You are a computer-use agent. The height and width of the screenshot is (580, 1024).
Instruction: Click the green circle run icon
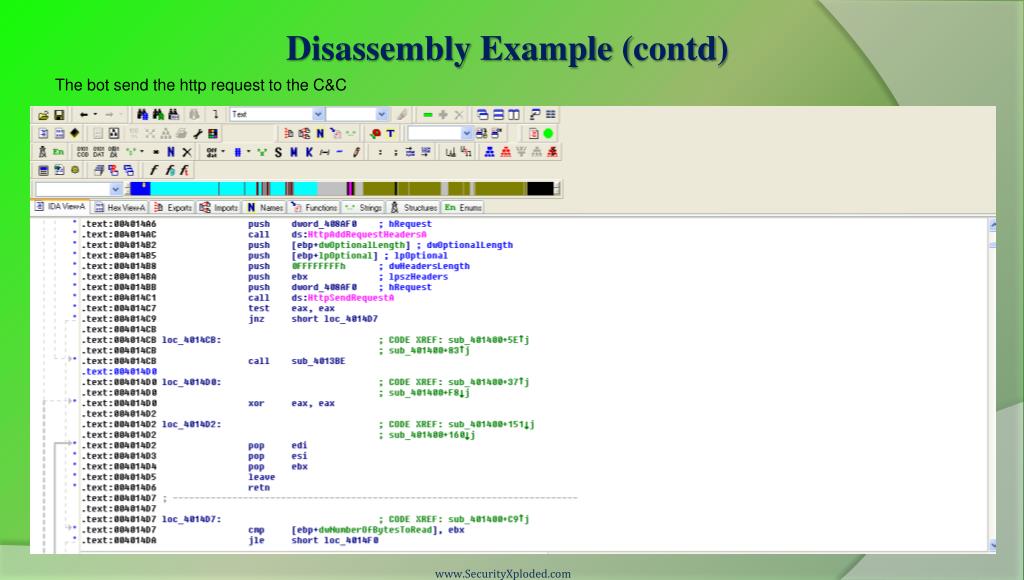coord(548,133)
